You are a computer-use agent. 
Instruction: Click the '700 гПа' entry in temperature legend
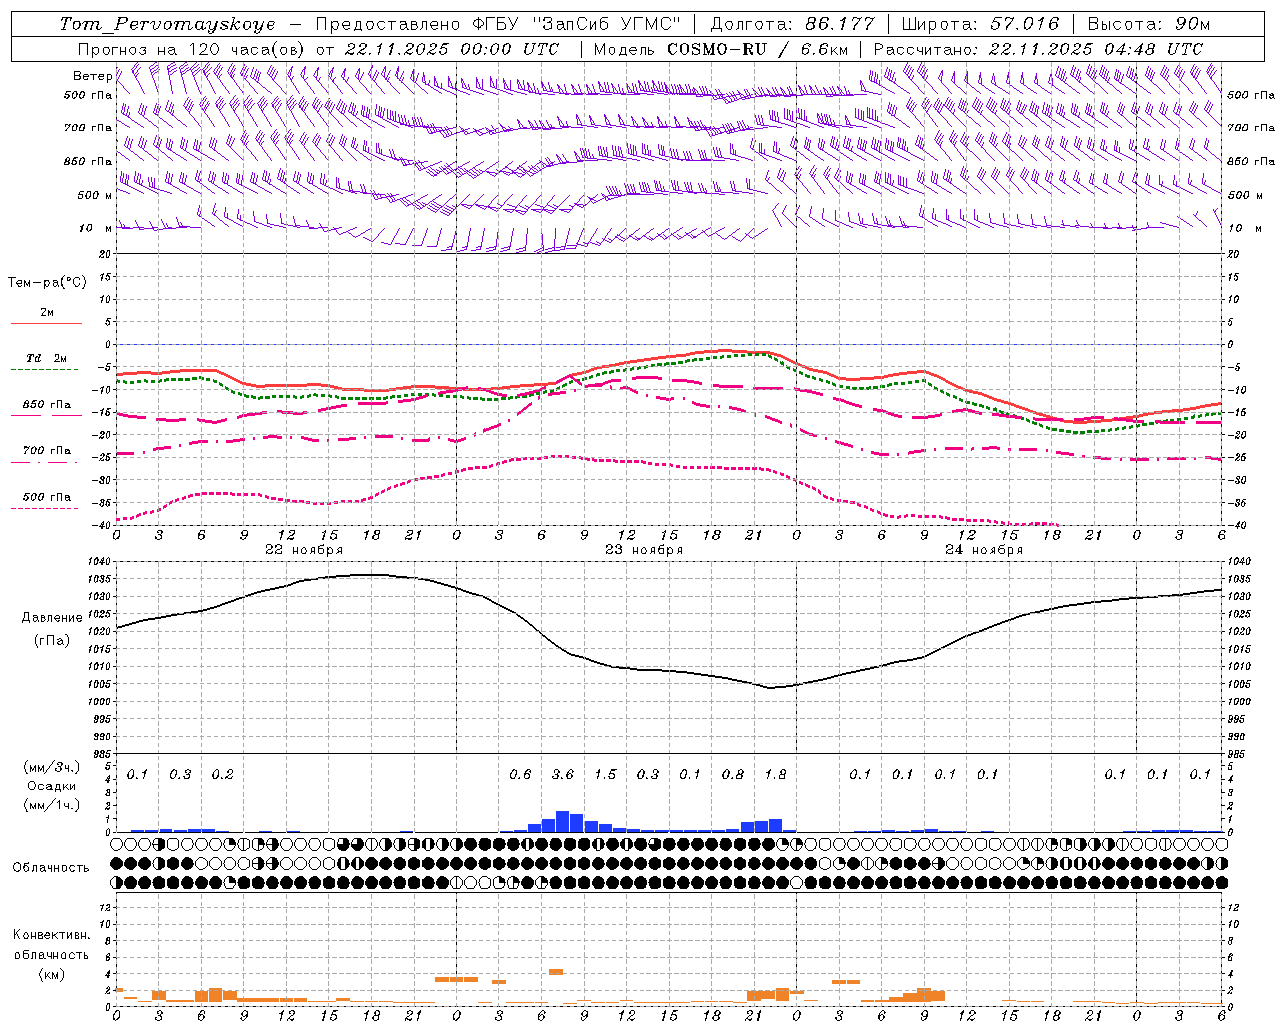[47, 451]
